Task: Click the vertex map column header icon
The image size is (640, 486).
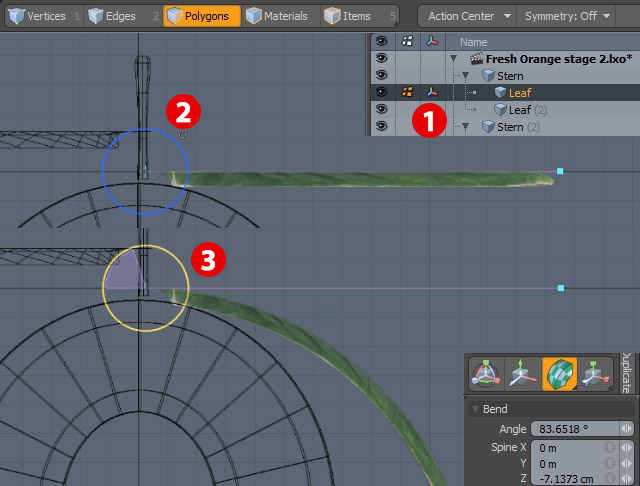Action: (x=407, y=41)
